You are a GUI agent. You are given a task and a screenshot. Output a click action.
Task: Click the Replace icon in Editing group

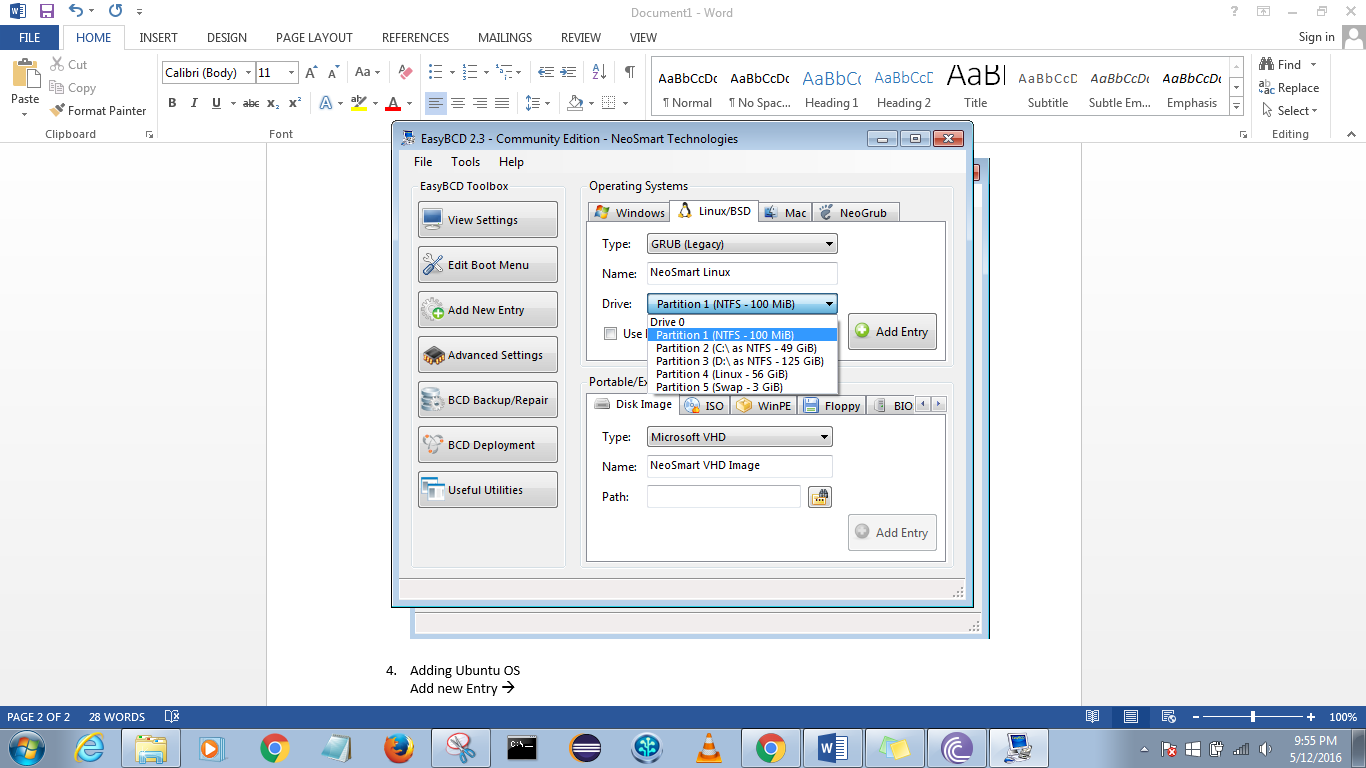[1267, 88]
